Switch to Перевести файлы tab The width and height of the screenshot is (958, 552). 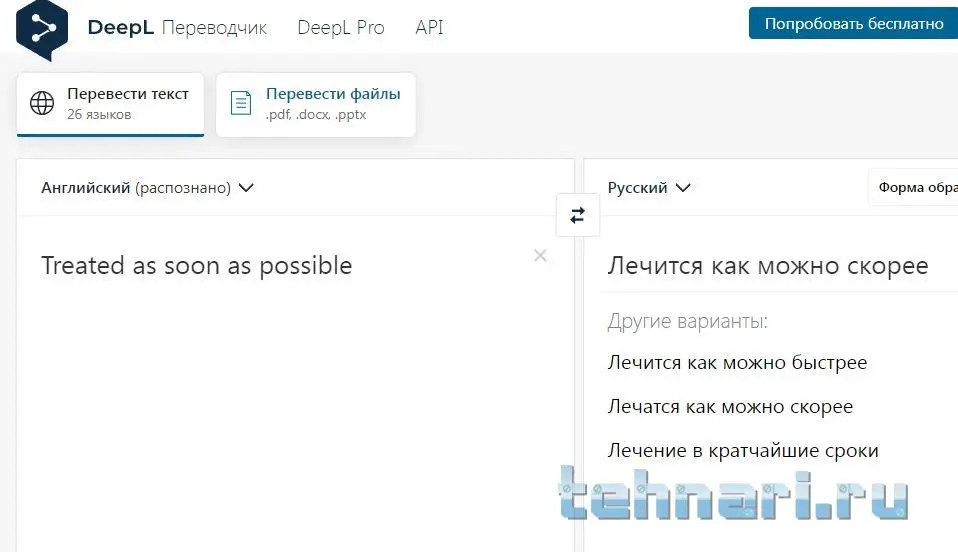pos(316,104)
